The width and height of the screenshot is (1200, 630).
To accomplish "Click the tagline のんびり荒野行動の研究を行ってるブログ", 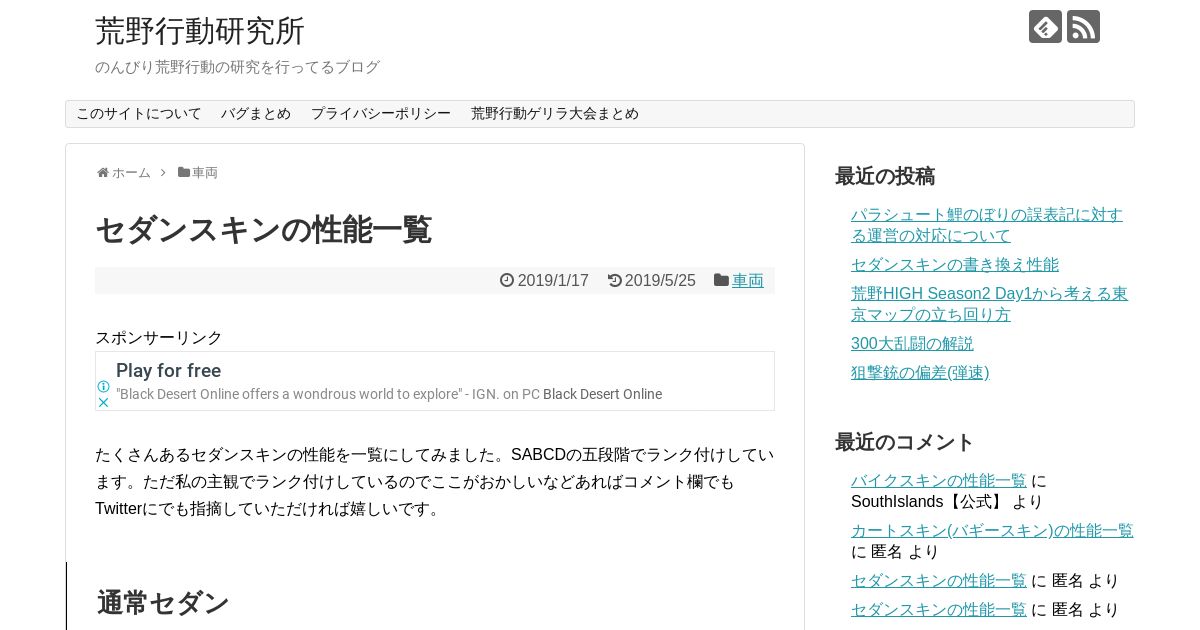I will point(237,67).
